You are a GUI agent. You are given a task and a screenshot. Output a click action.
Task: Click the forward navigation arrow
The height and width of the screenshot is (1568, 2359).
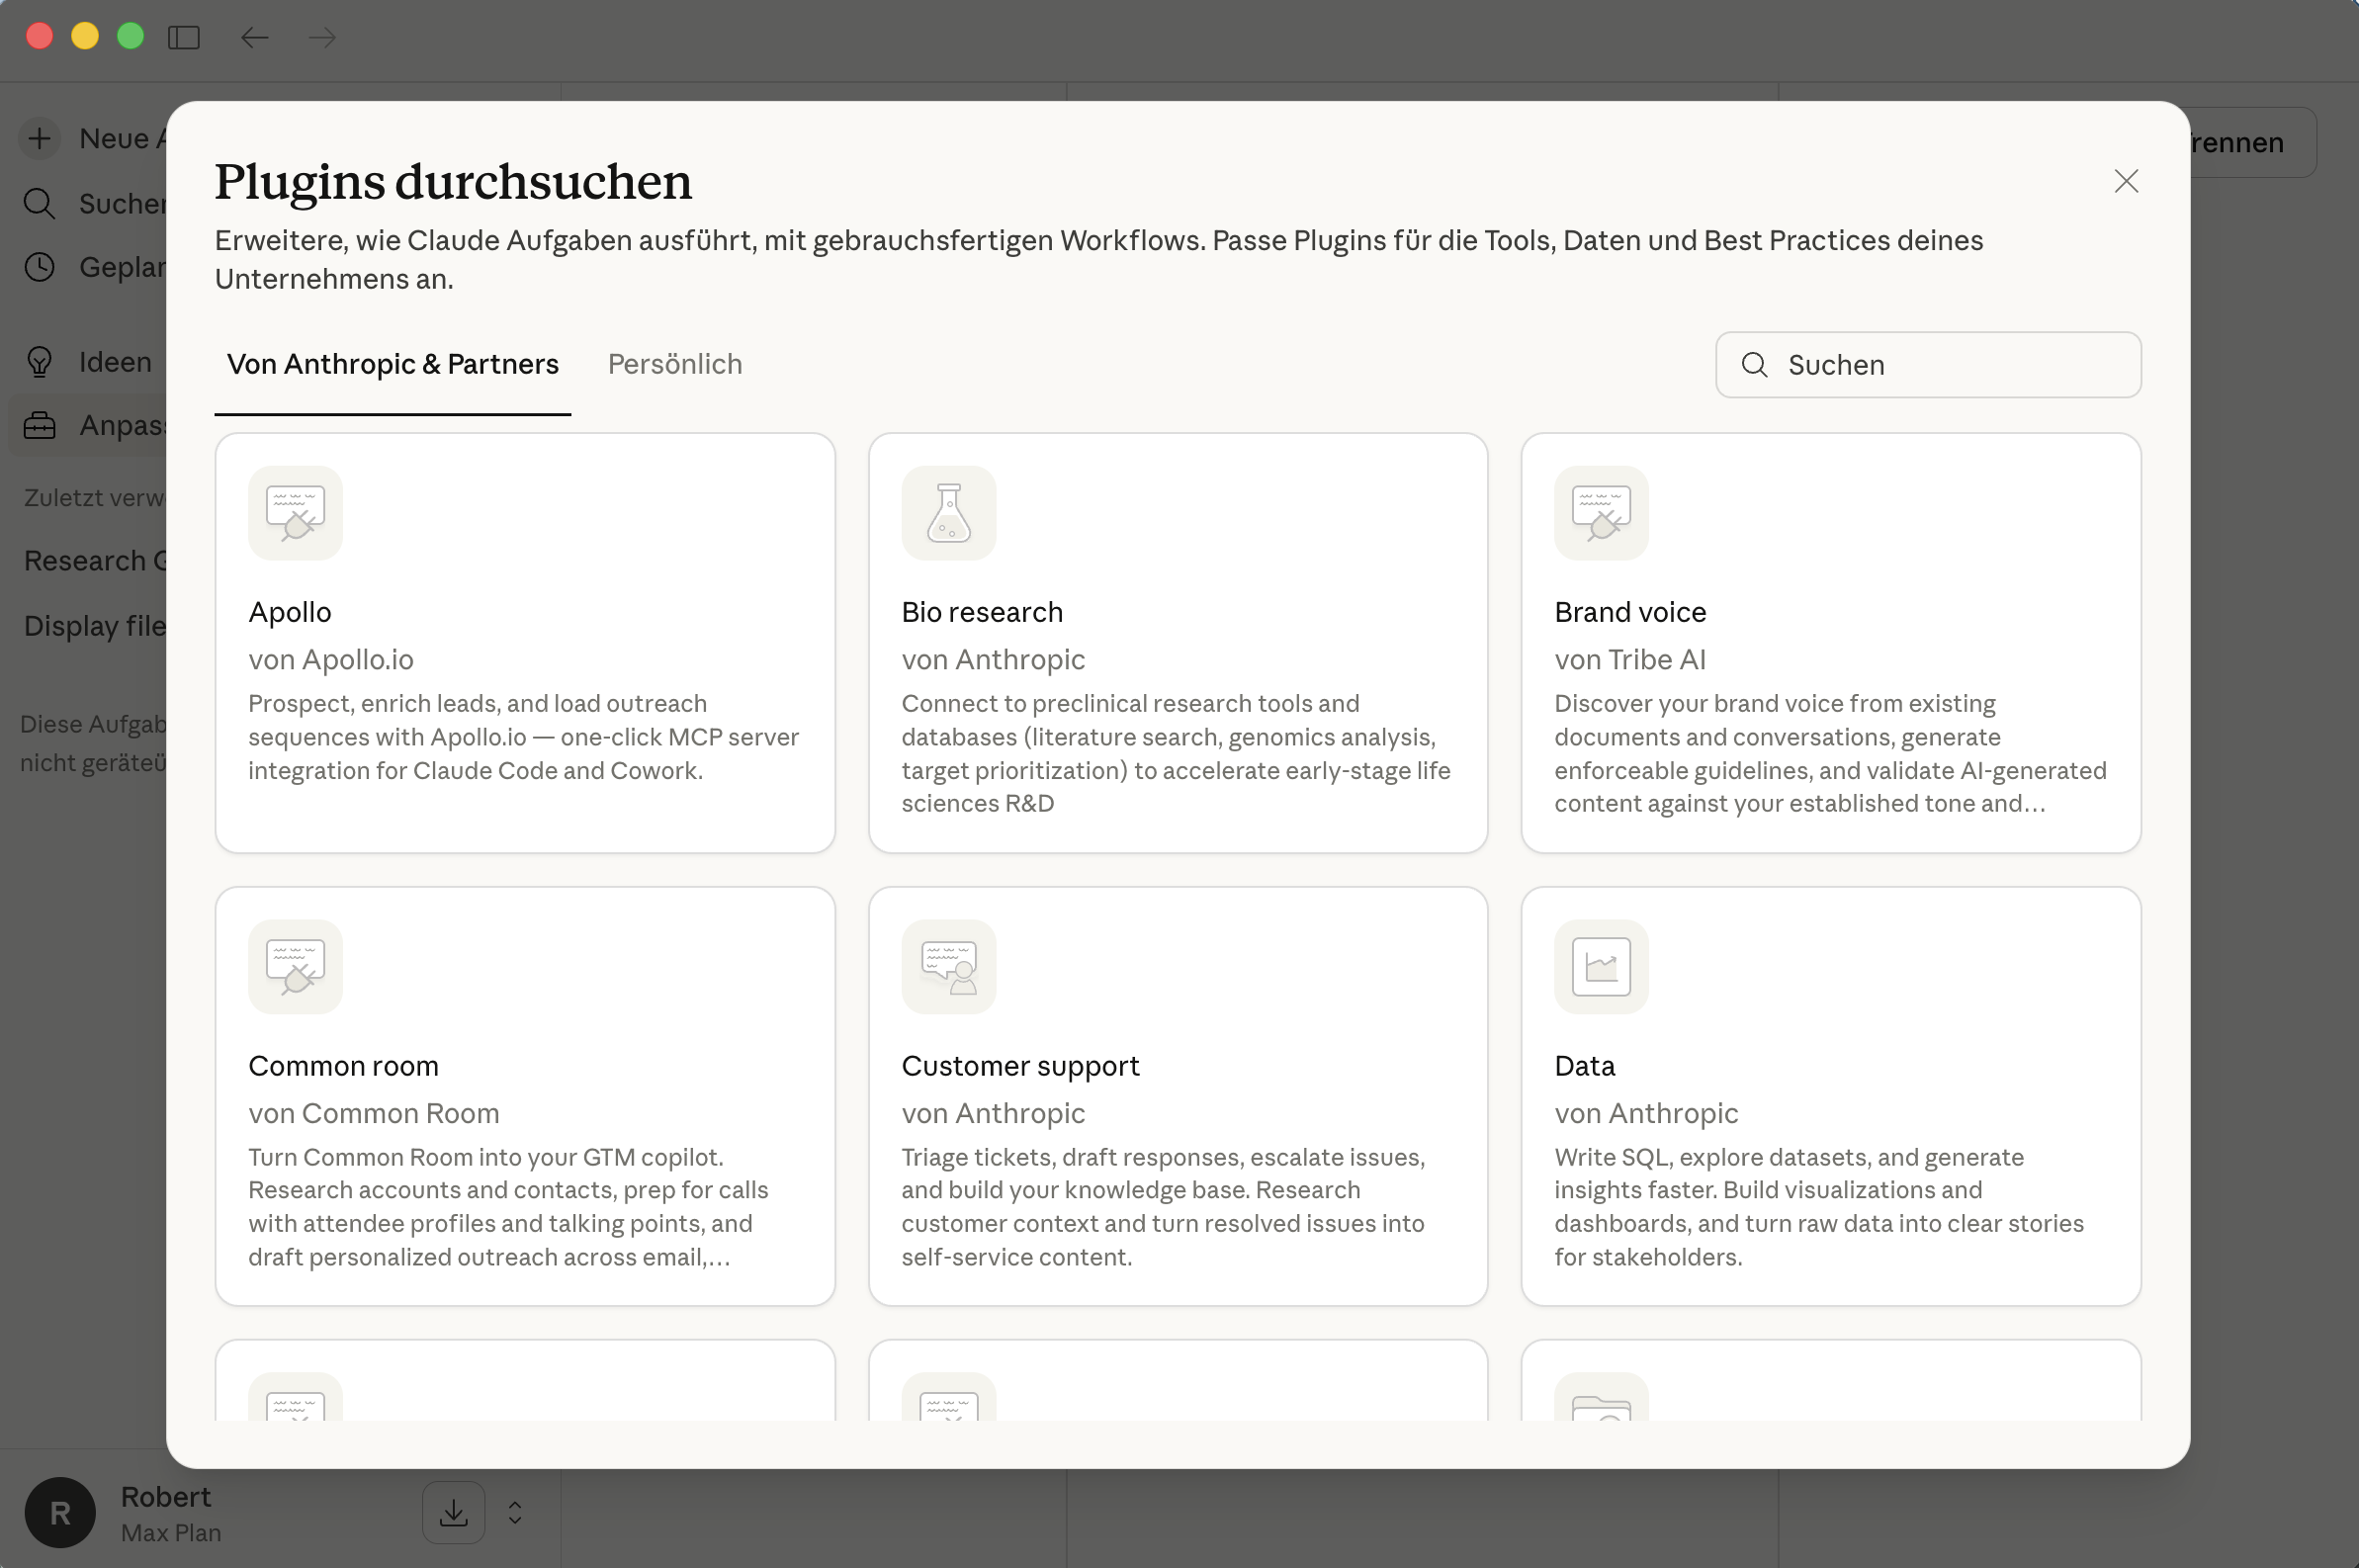(322, 37)
